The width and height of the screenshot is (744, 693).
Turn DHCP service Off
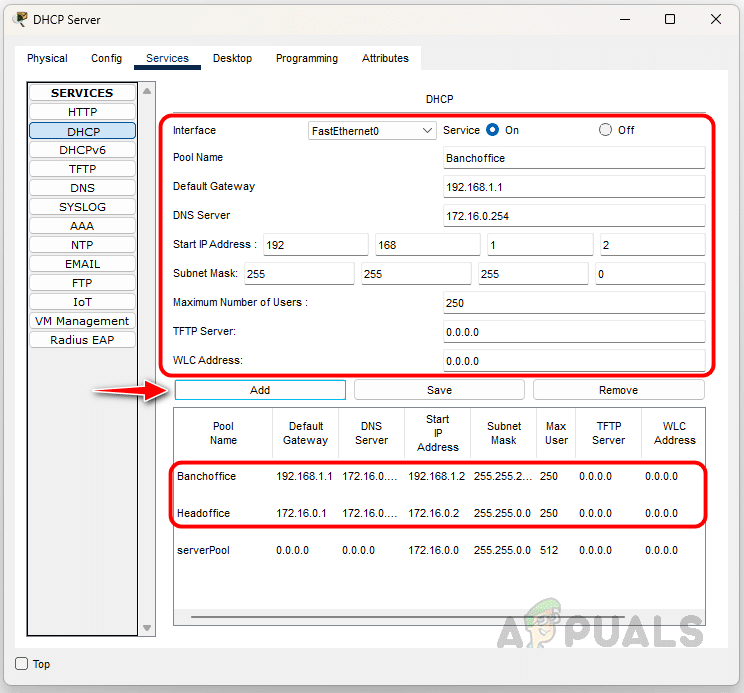(605, 130)
